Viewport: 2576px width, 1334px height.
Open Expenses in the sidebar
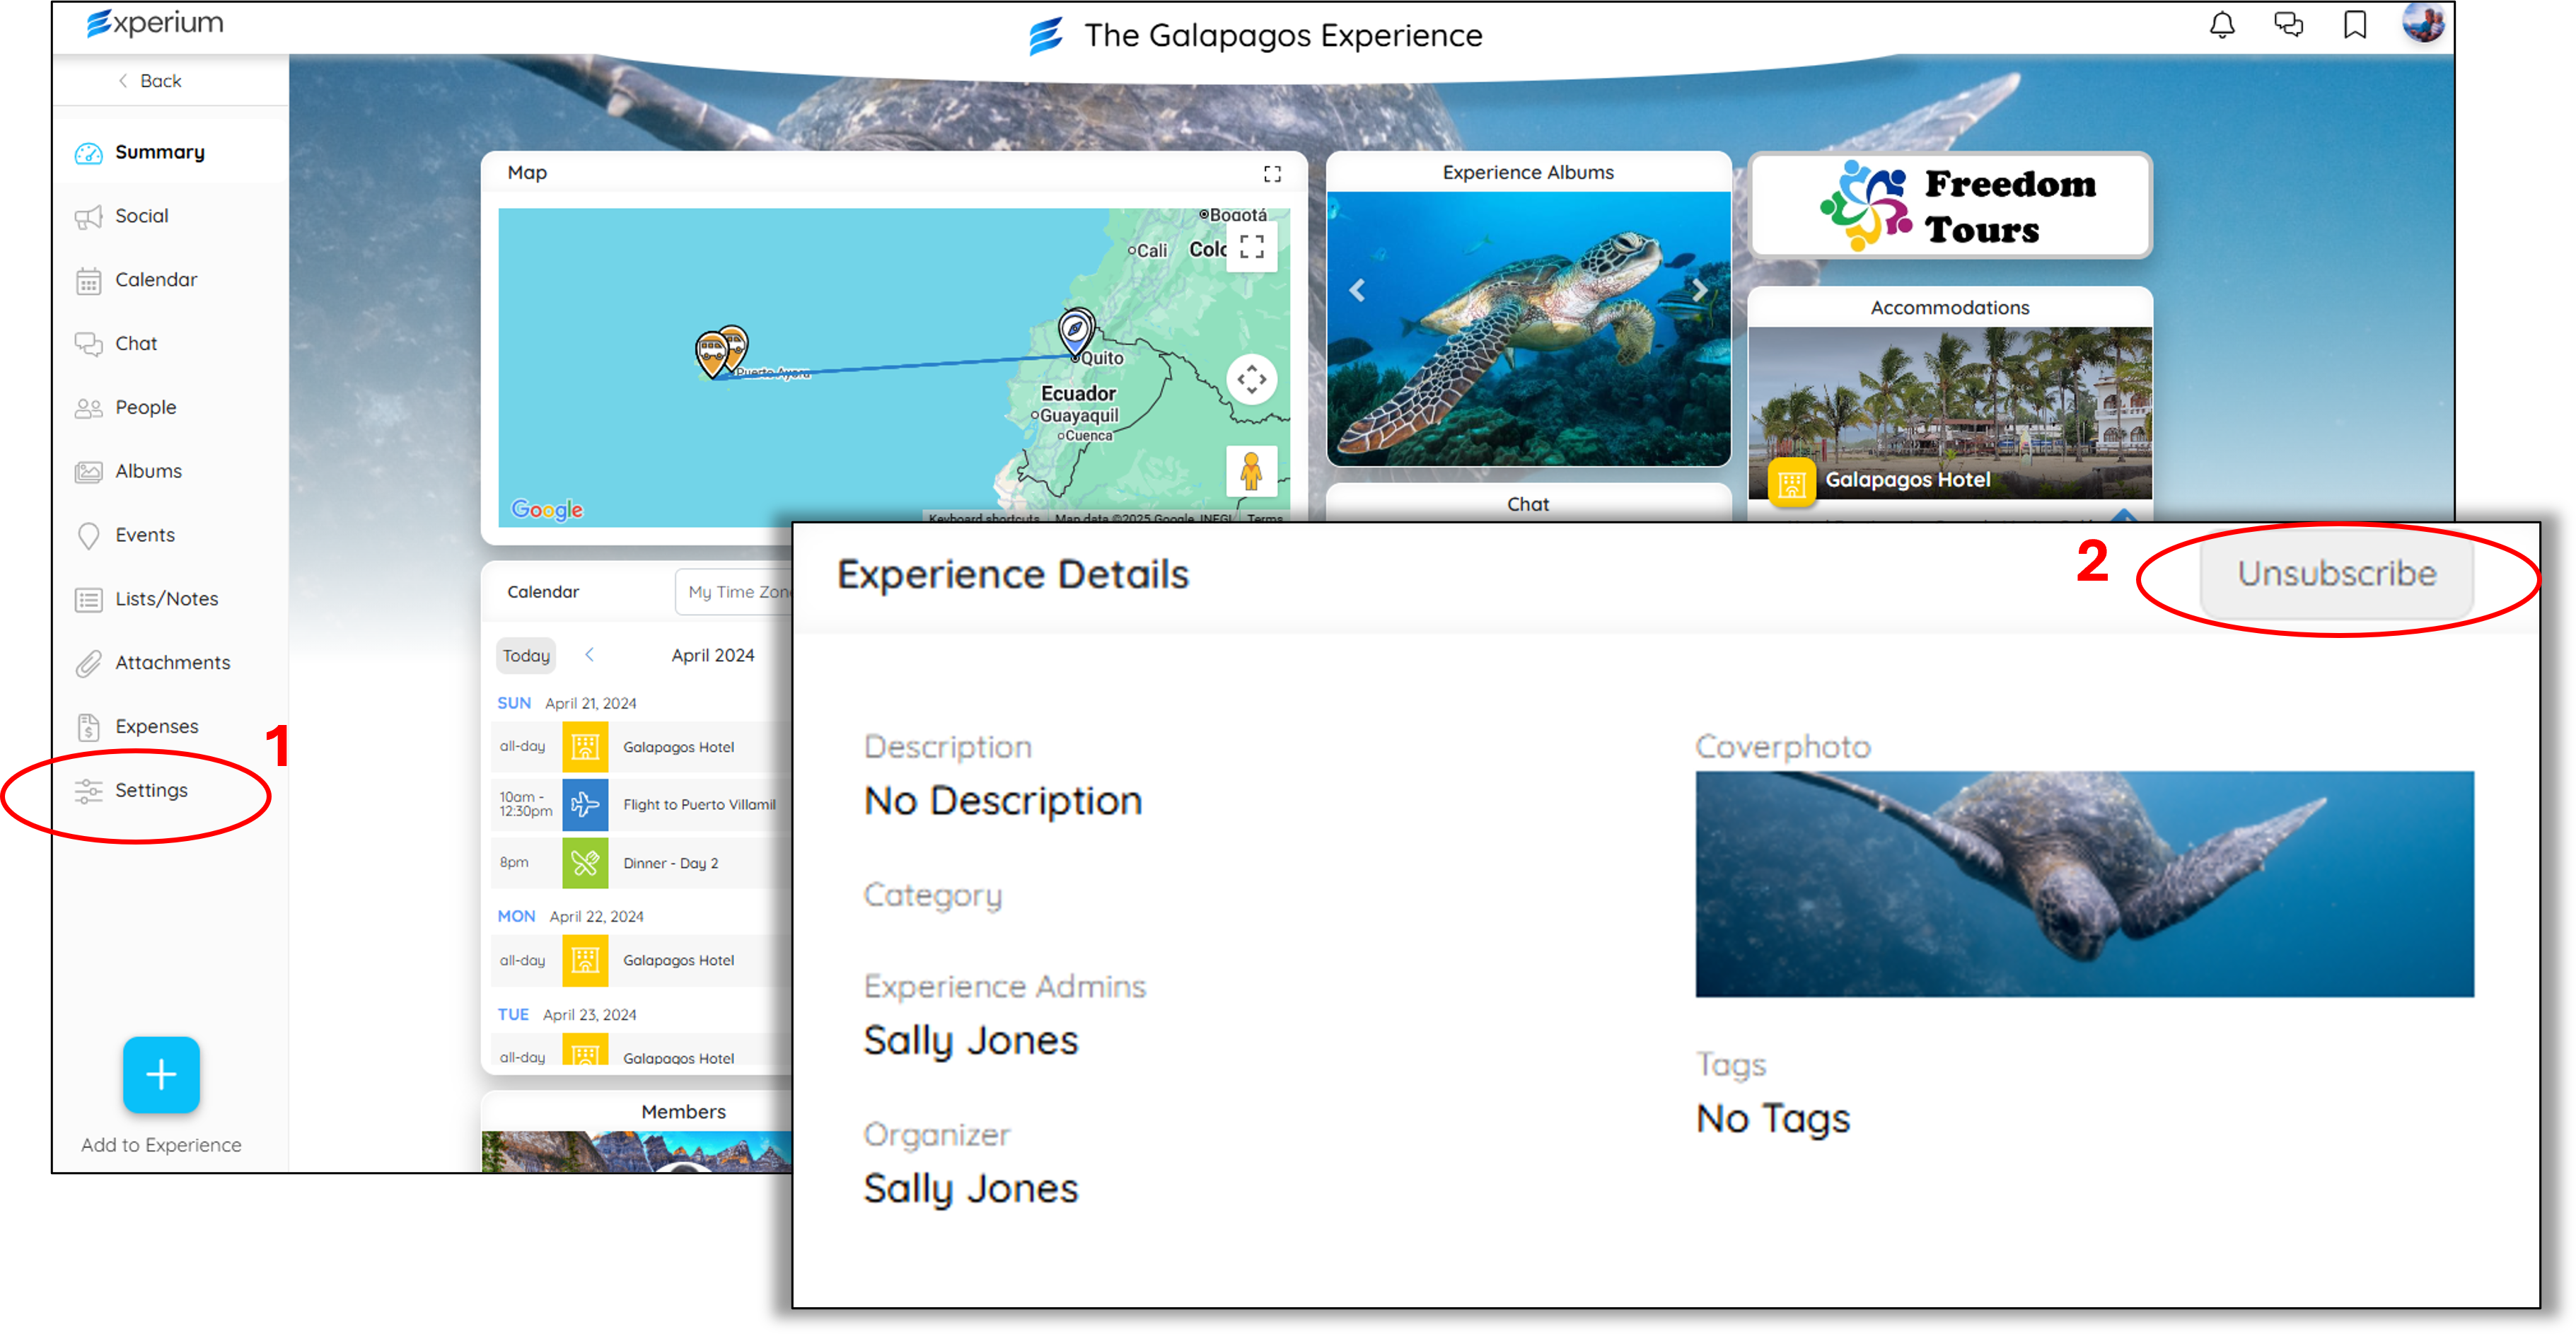pos(156,726)
